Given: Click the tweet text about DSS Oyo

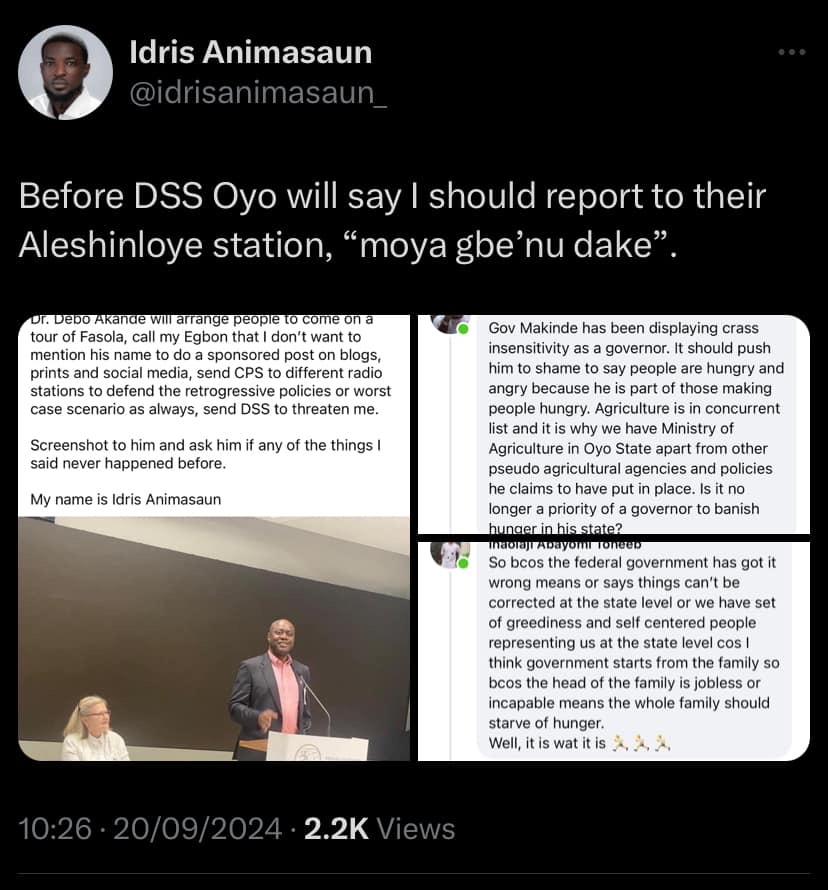Looking at the screenshot, I should pos(392,220).
